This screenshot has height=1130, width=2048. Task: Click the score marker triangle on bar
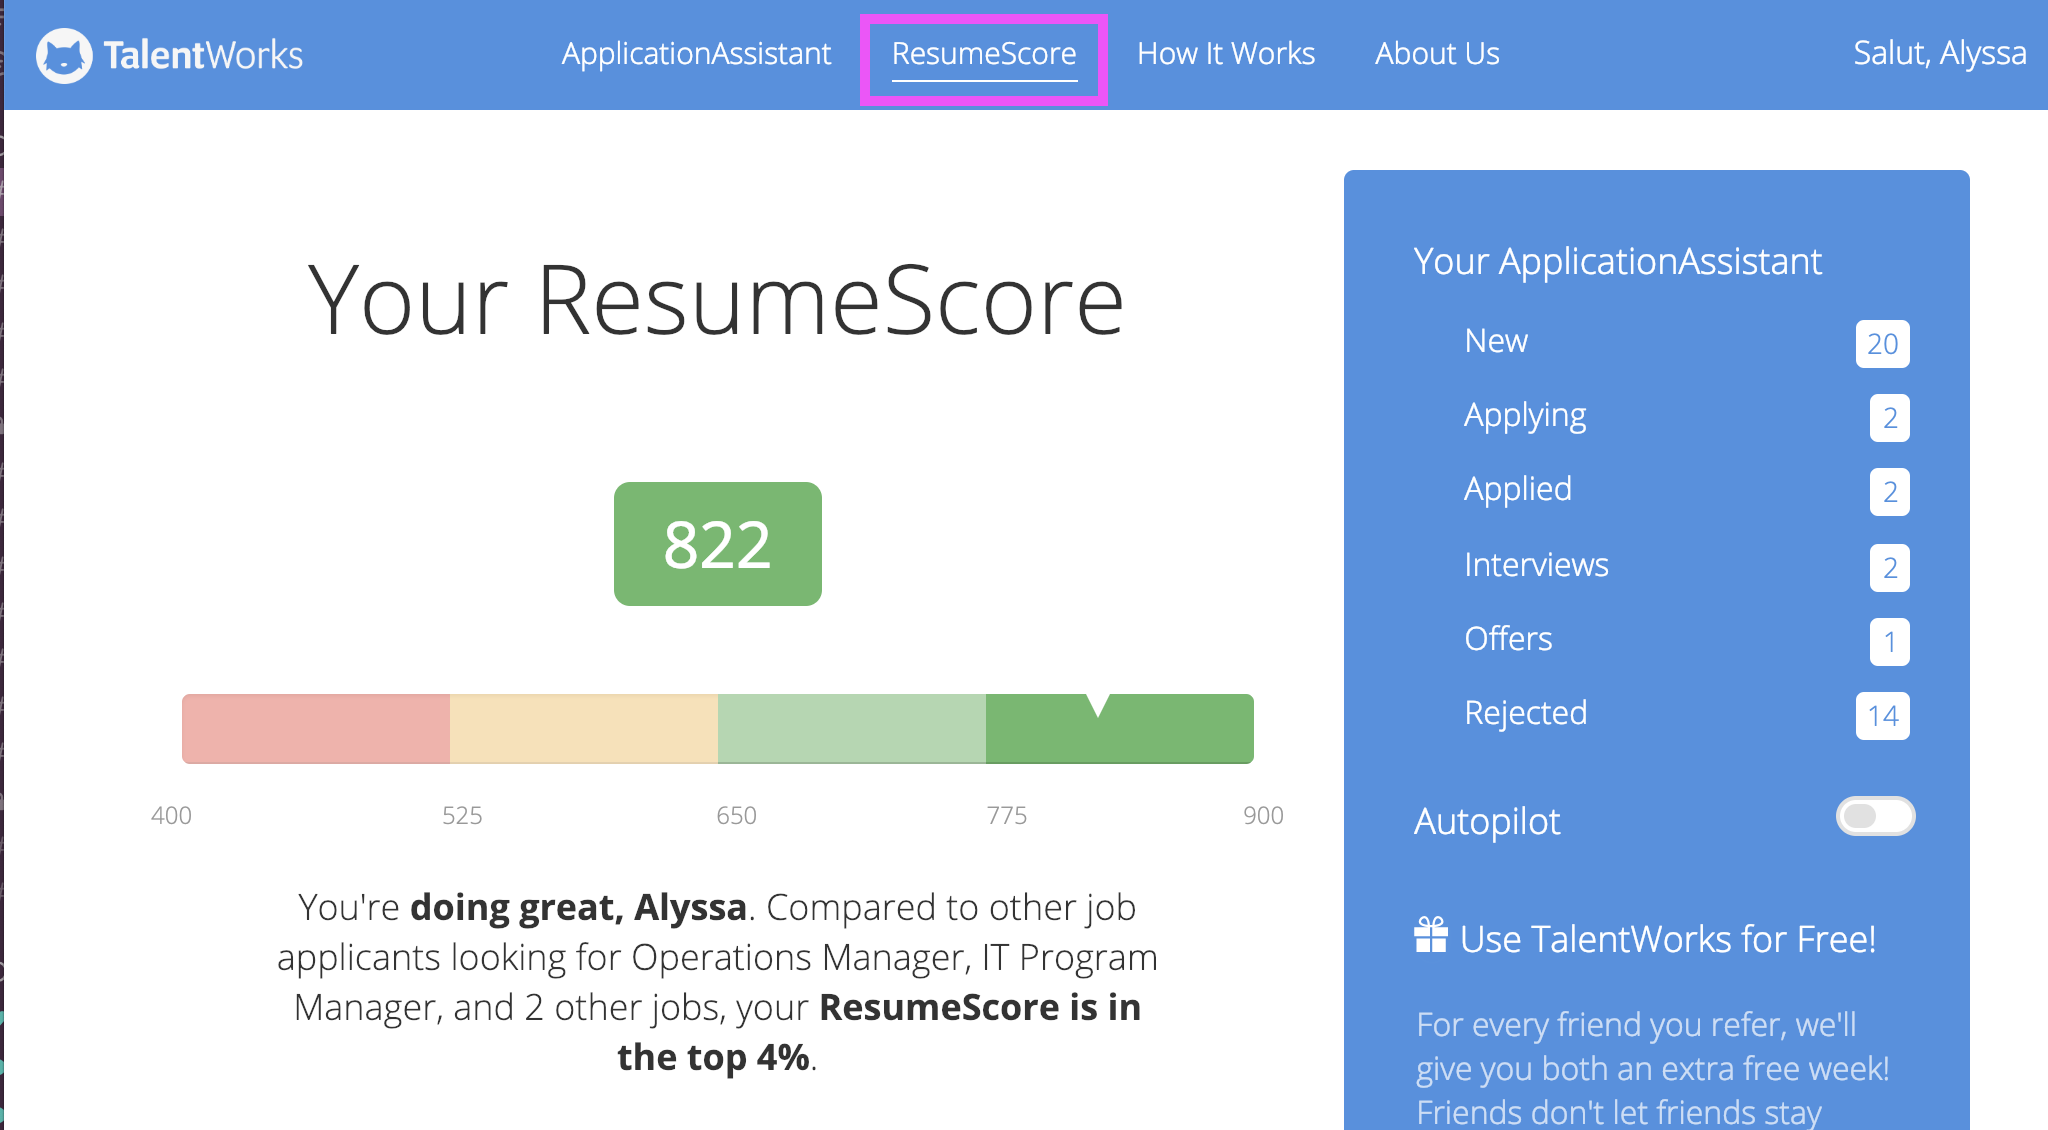(1097, 704)
